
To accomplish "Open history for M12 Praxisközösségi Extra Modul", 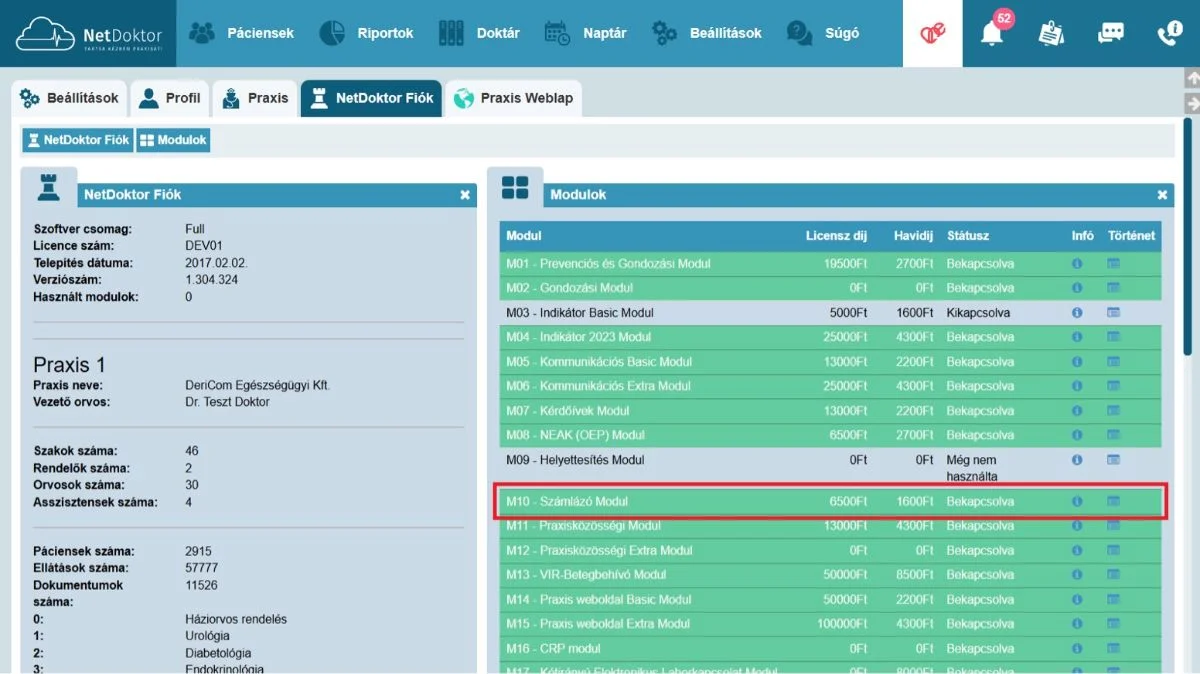I will [1113, 550].
